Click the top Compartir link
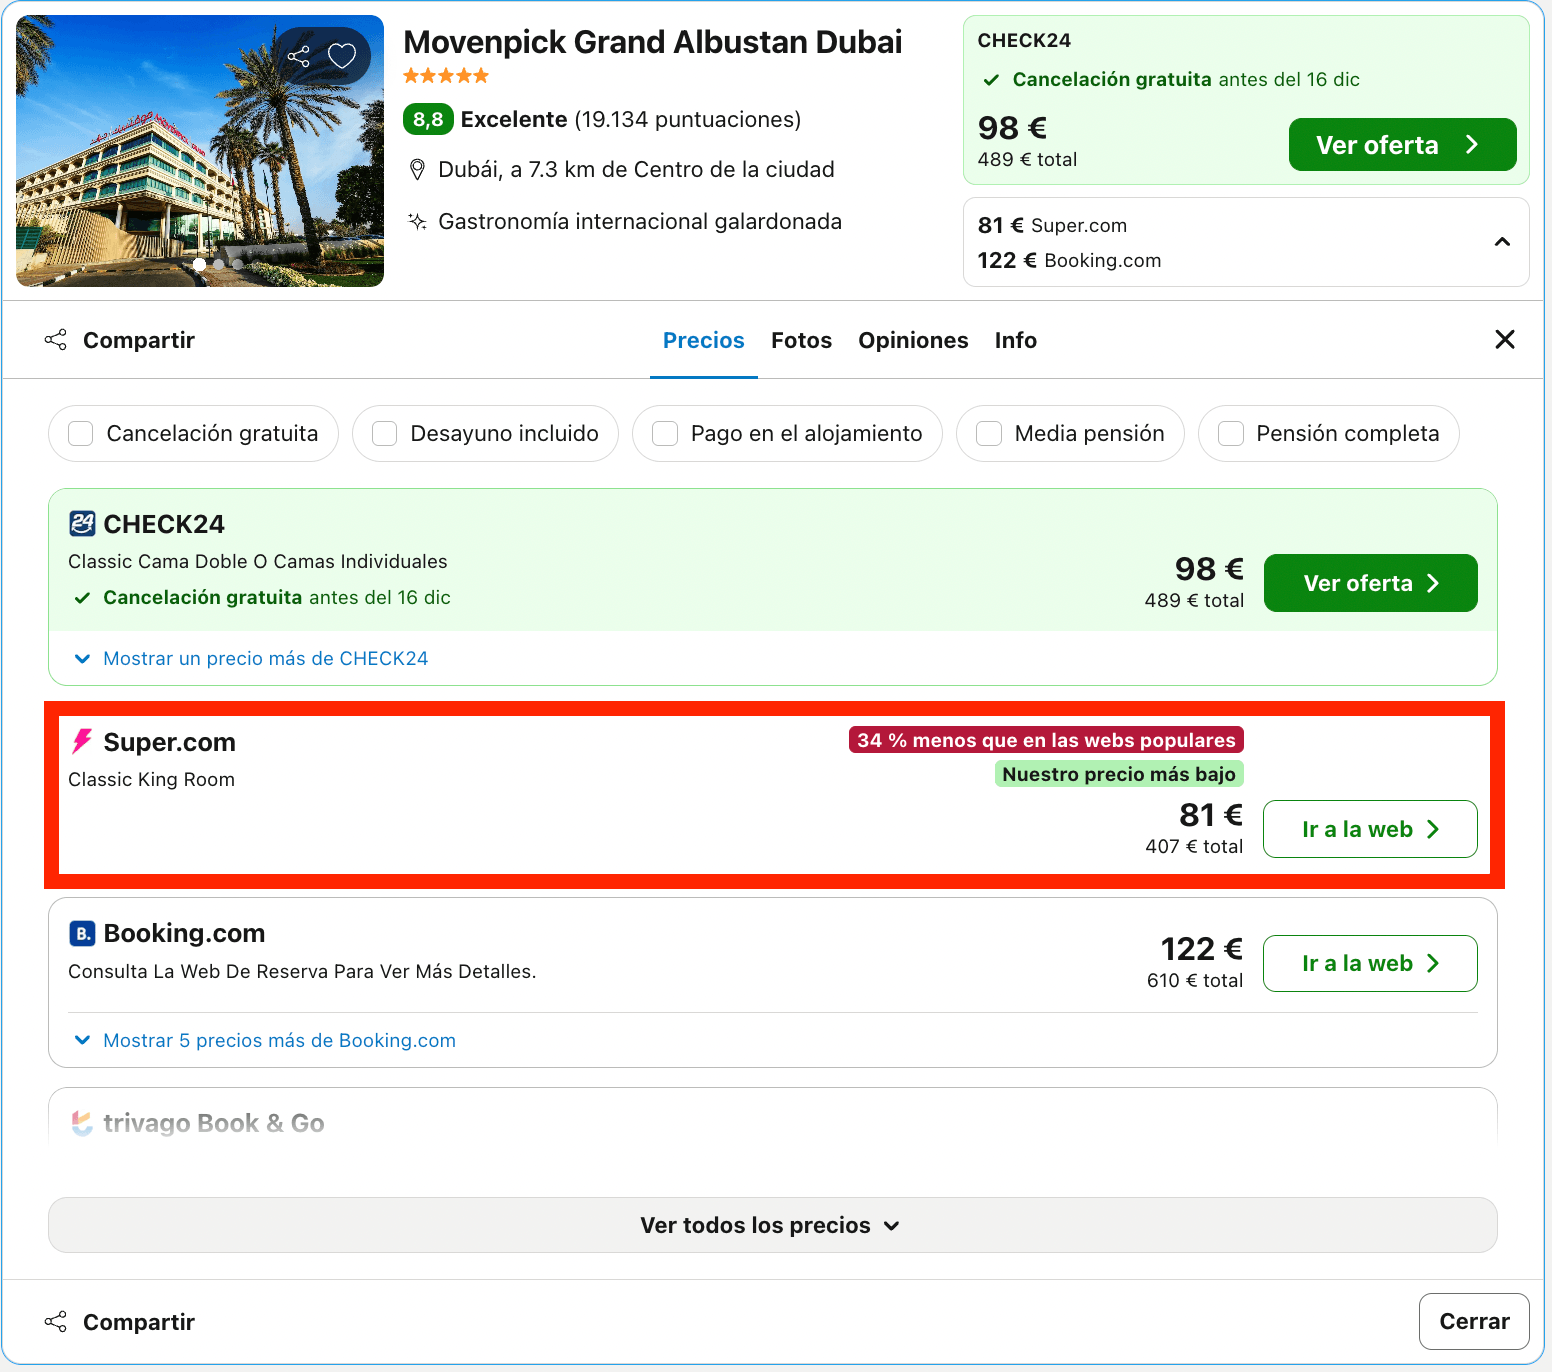This screenshot has width=1552, height=1372. tap(139, 340)
